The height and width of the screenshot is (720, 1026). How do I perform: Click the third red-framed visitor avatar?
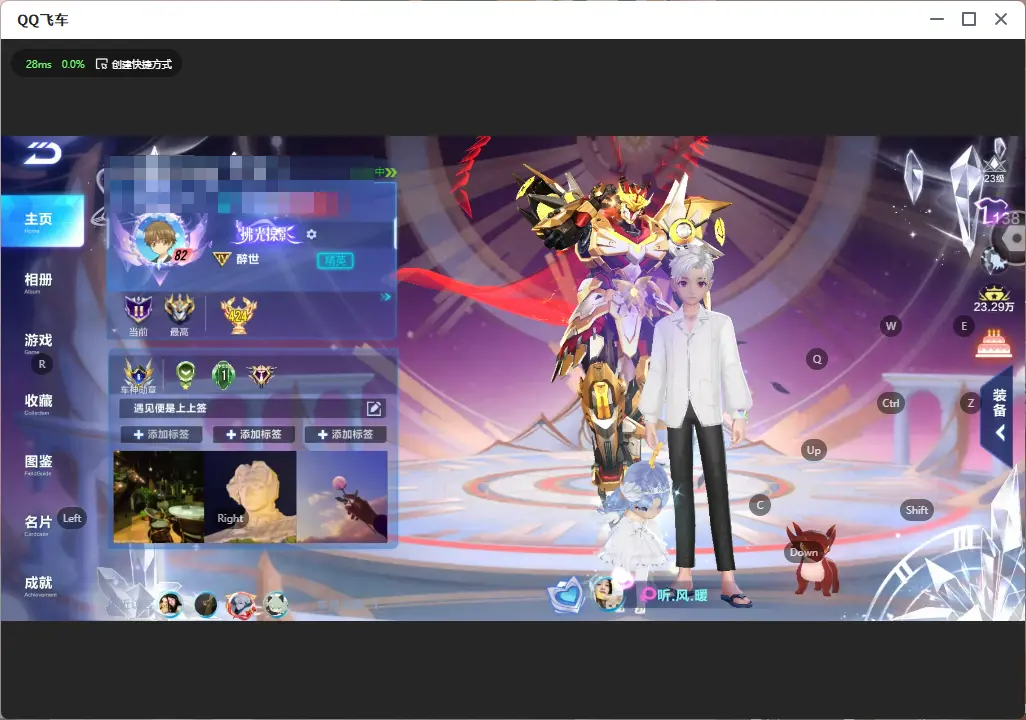coord(241,603)
